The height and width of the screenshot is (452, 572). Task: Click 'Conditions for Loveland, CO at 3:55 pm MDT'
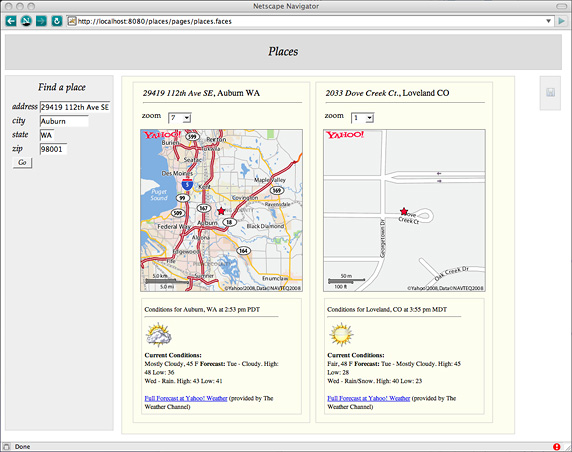tap(387, 309)
